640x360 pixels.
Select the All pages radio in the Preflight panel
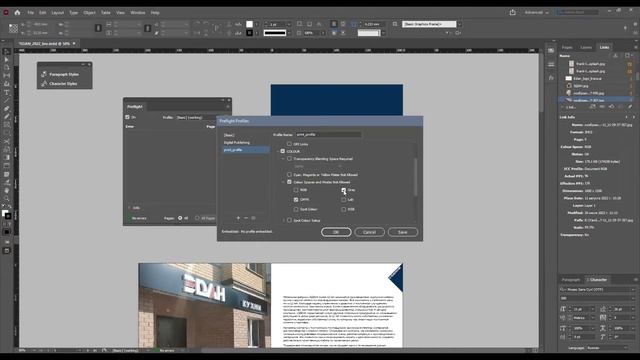(x=180, y=218)
